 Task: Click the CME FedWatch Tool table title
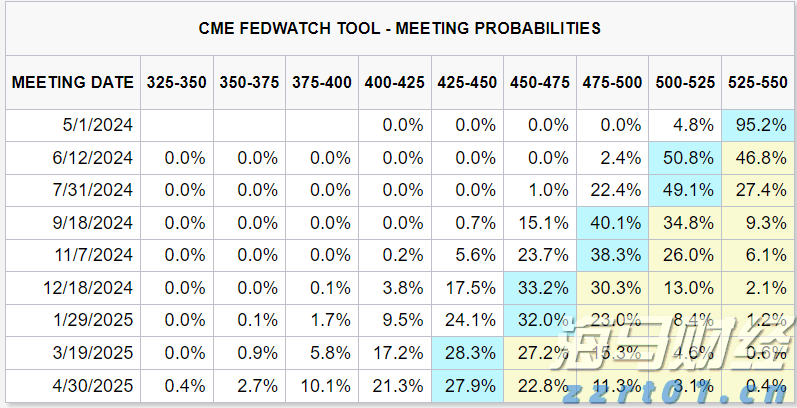pos(398,28)
